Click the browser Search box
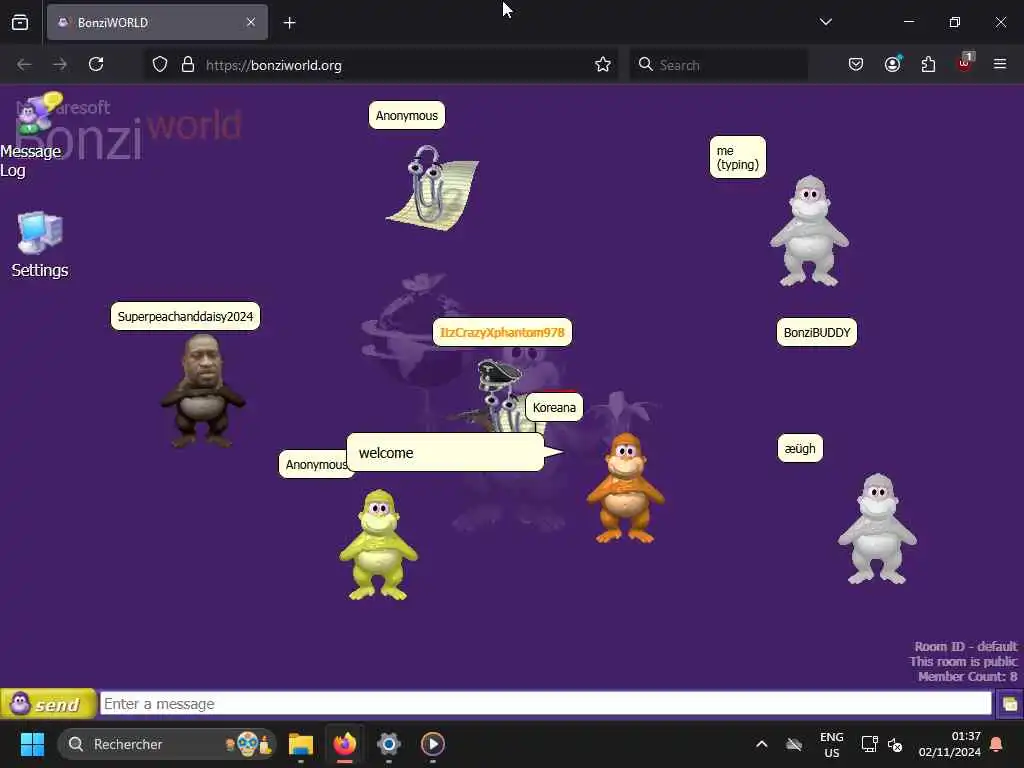 (718, 65)
